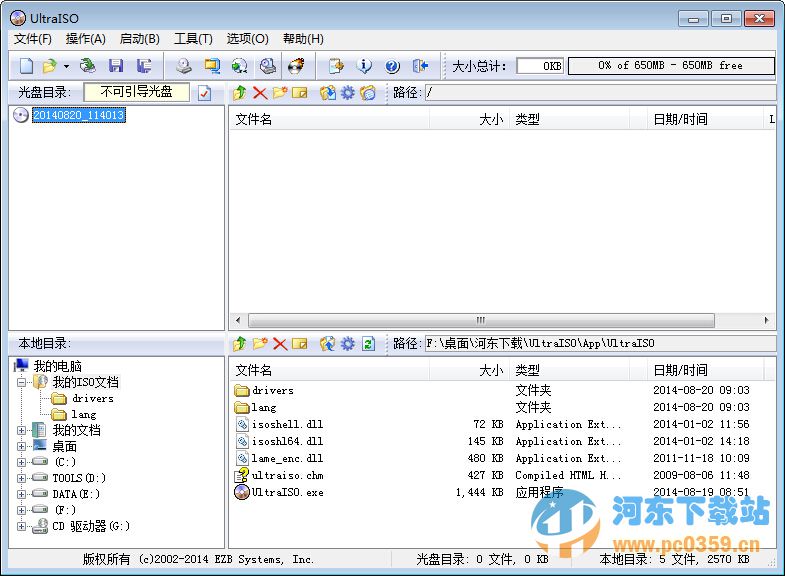The width and height of the screenshot is (785, 576).
Task: Click the local pane New Folder icon
Action: pos(260,344)
